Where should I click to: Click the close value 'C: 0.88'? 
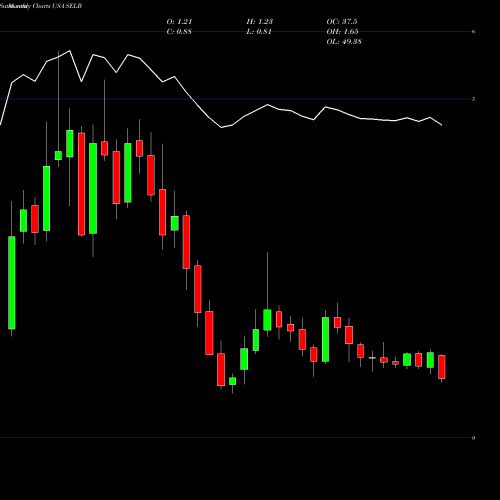tap(179, 32)
